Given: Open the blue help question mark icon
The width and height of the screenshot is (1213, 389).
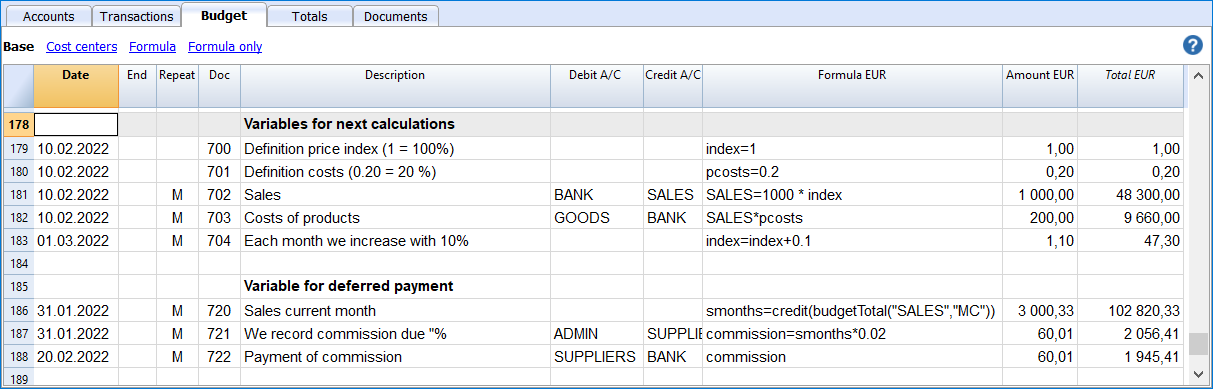Looking at the screenshot, I should coord(1192,45).
